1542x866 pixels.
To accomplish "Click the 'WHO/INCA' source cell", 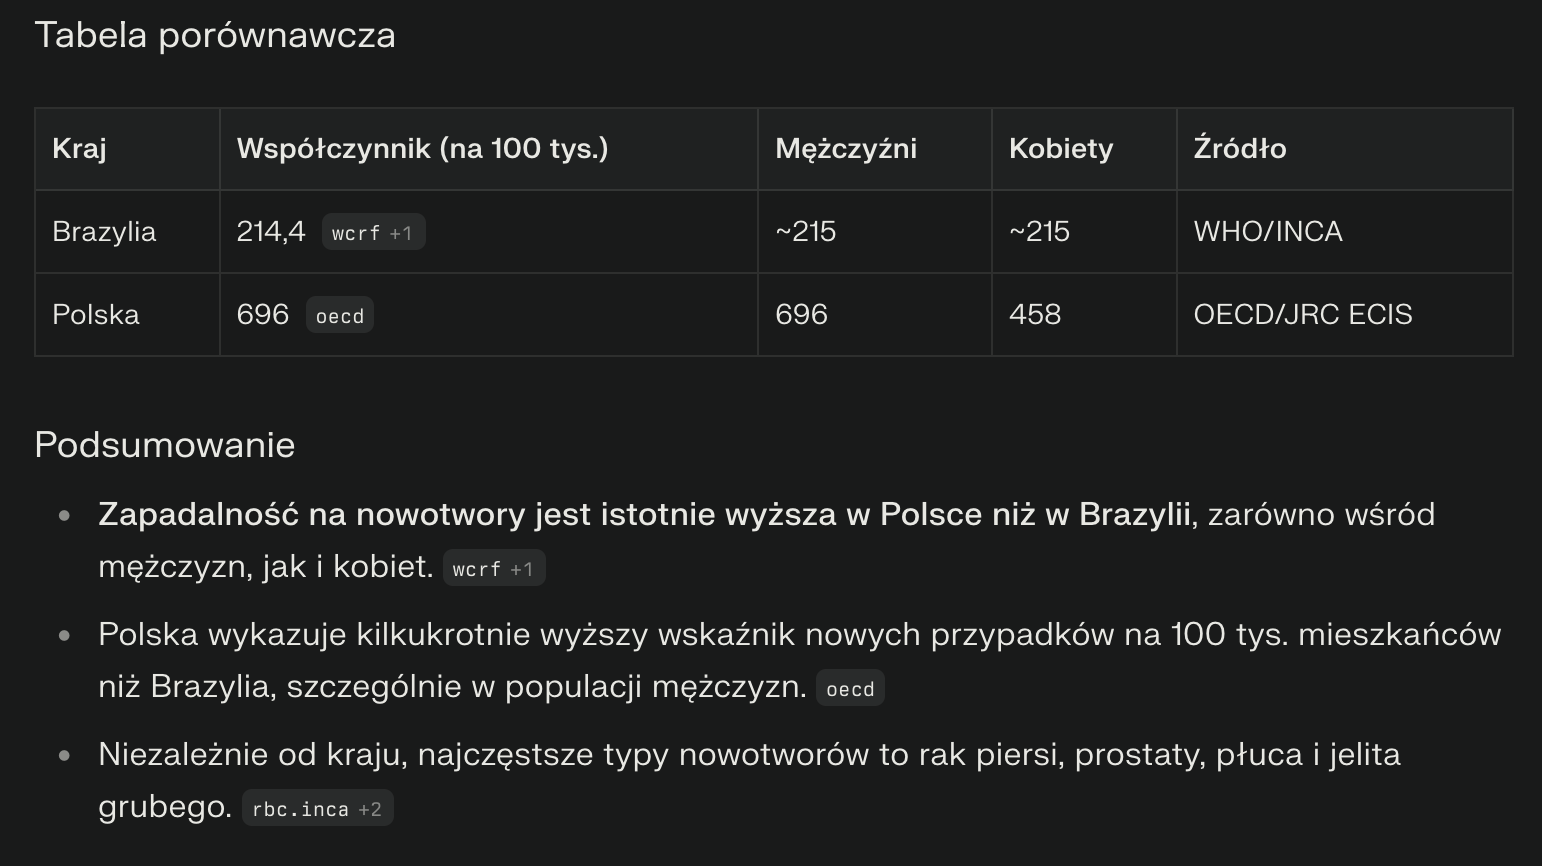I will point(1268,232).
